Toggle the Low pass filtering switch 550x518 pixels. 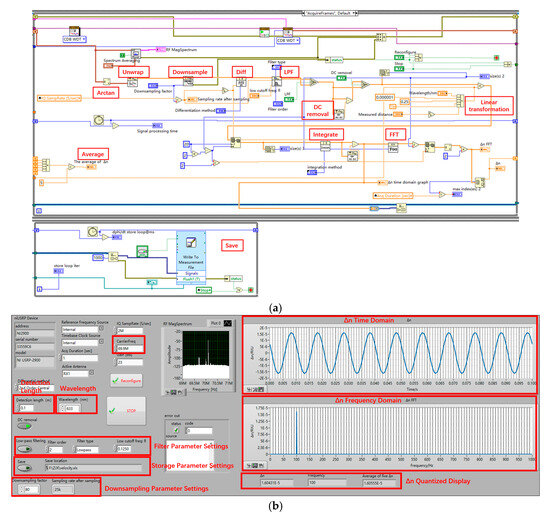click(x=24, y=449)
